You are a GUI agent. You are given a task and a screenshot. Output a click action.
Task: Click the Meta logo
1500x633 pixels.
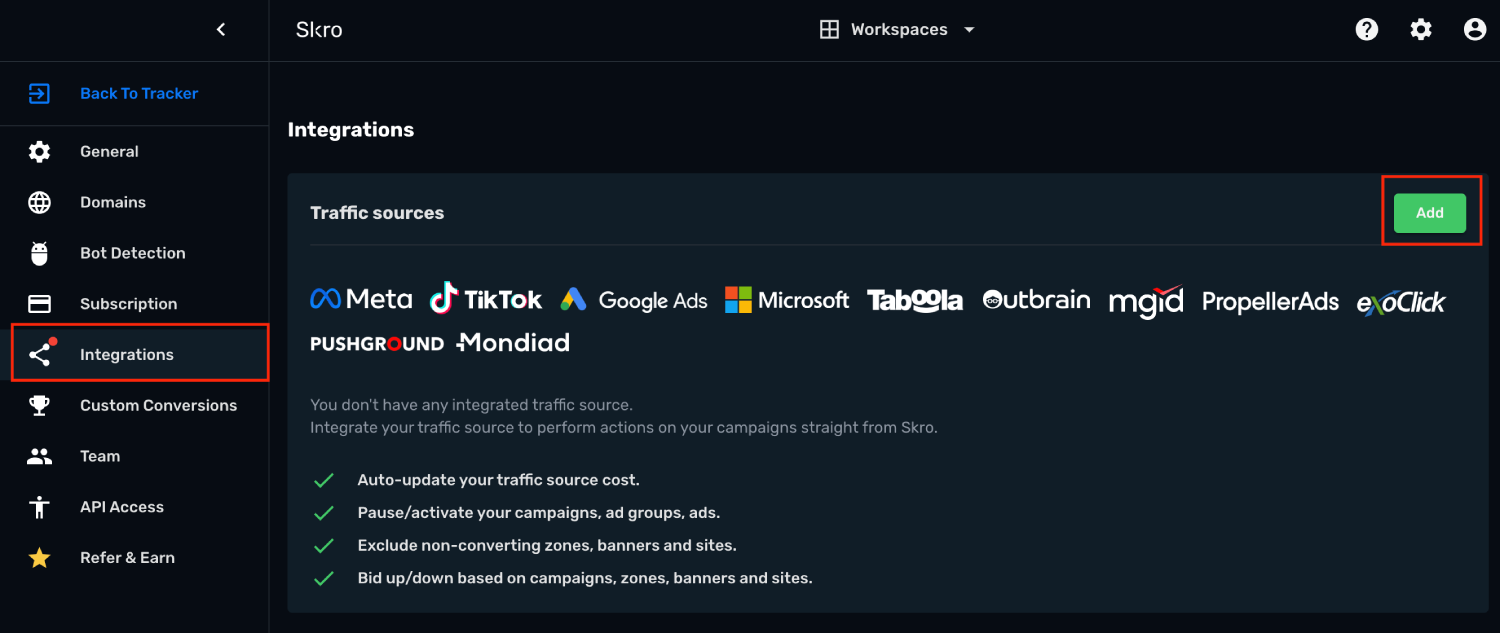click(361, 299)
